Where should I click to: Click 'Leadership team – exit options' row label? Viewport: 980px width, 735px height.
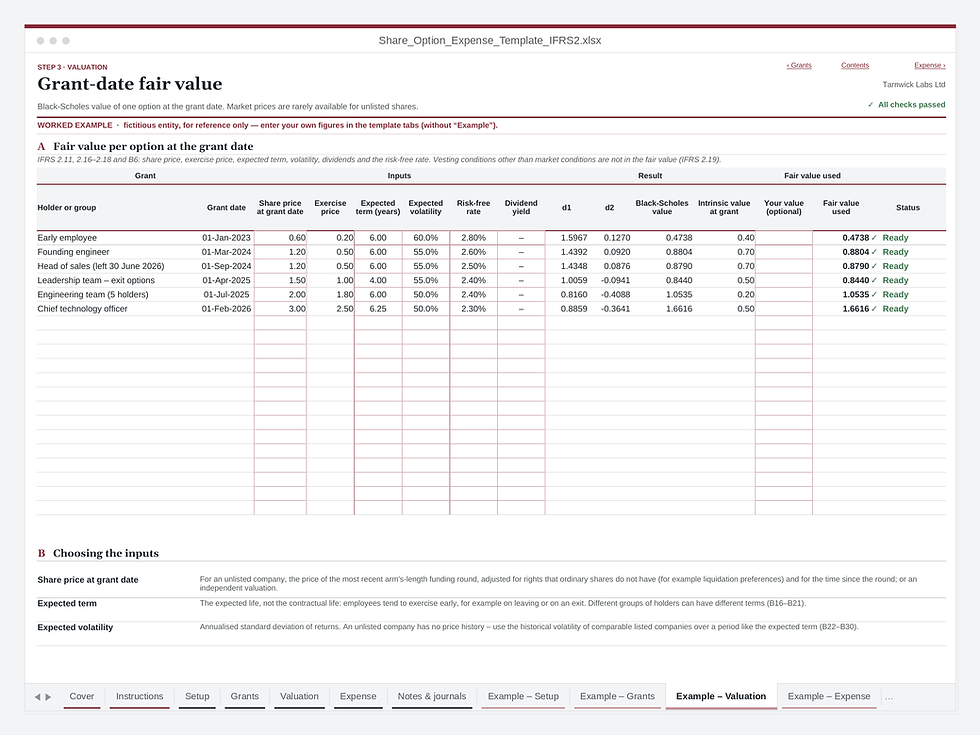(96, 281)
